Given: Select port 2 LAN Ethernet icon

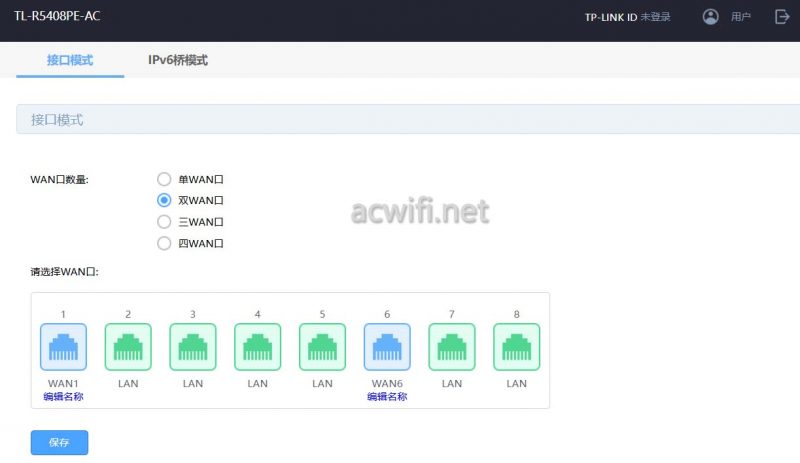Looking at the screenshot, I should point(128,347).
